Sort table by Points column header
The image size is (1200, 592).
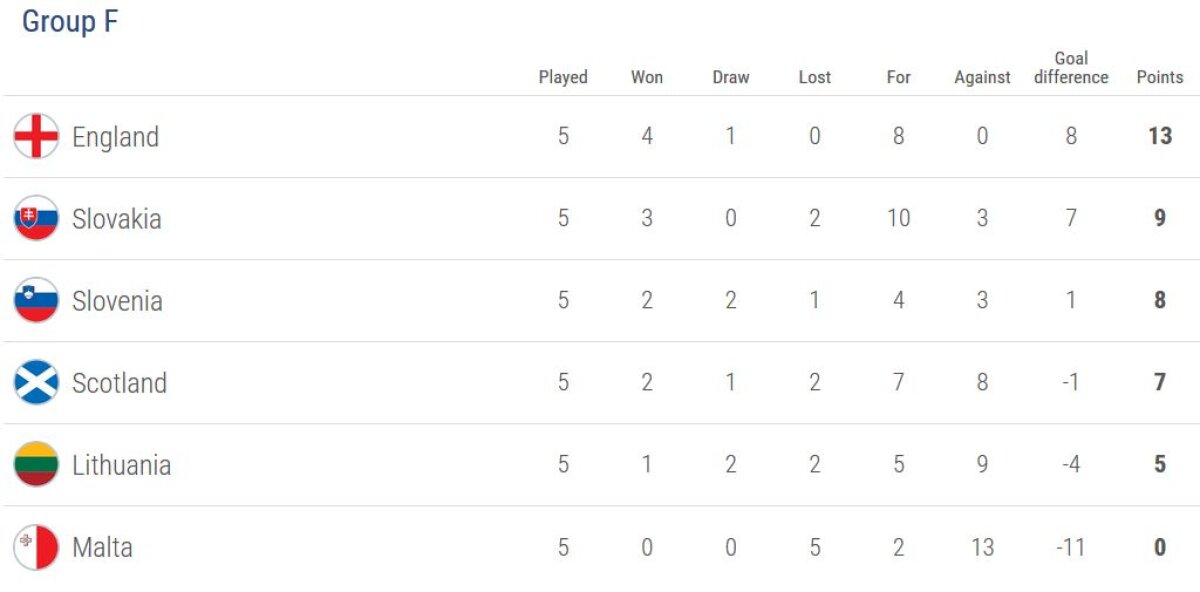[1160, 77]
